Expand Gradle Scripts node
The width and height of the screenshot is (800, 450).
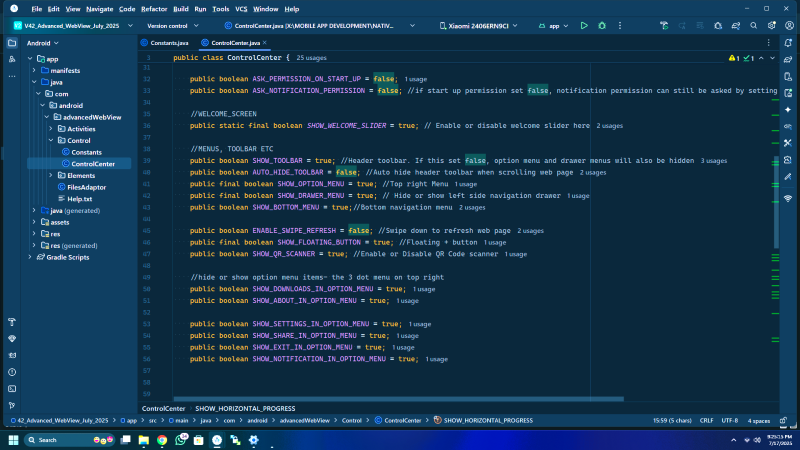coord(30,257)
